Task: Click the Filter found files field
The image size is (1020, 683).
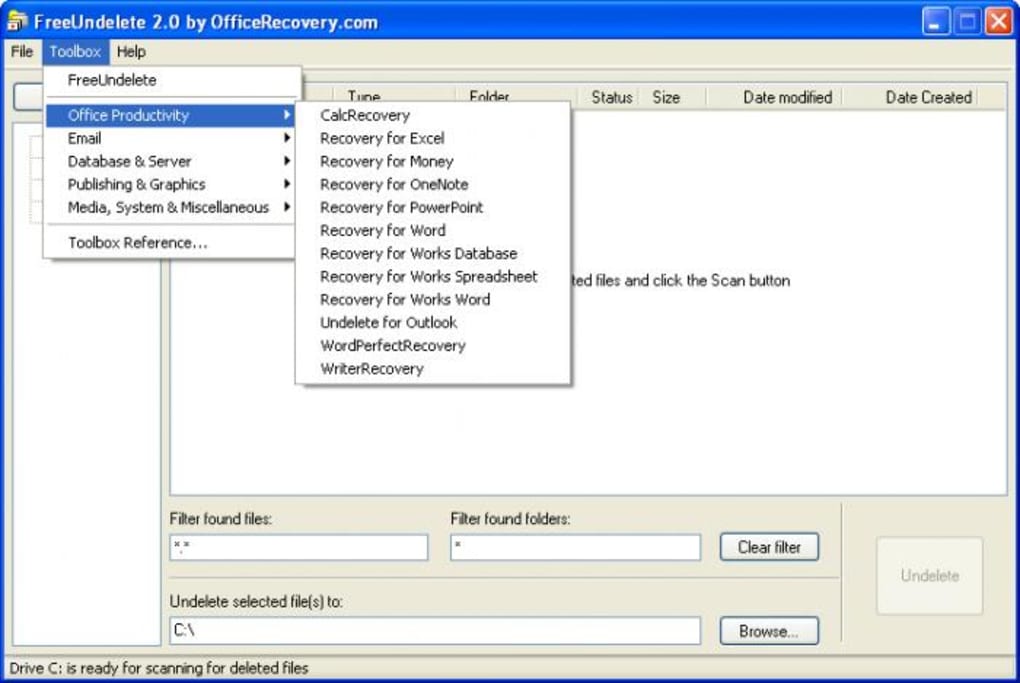Action: pyautogui.click(x=298, y=547)
